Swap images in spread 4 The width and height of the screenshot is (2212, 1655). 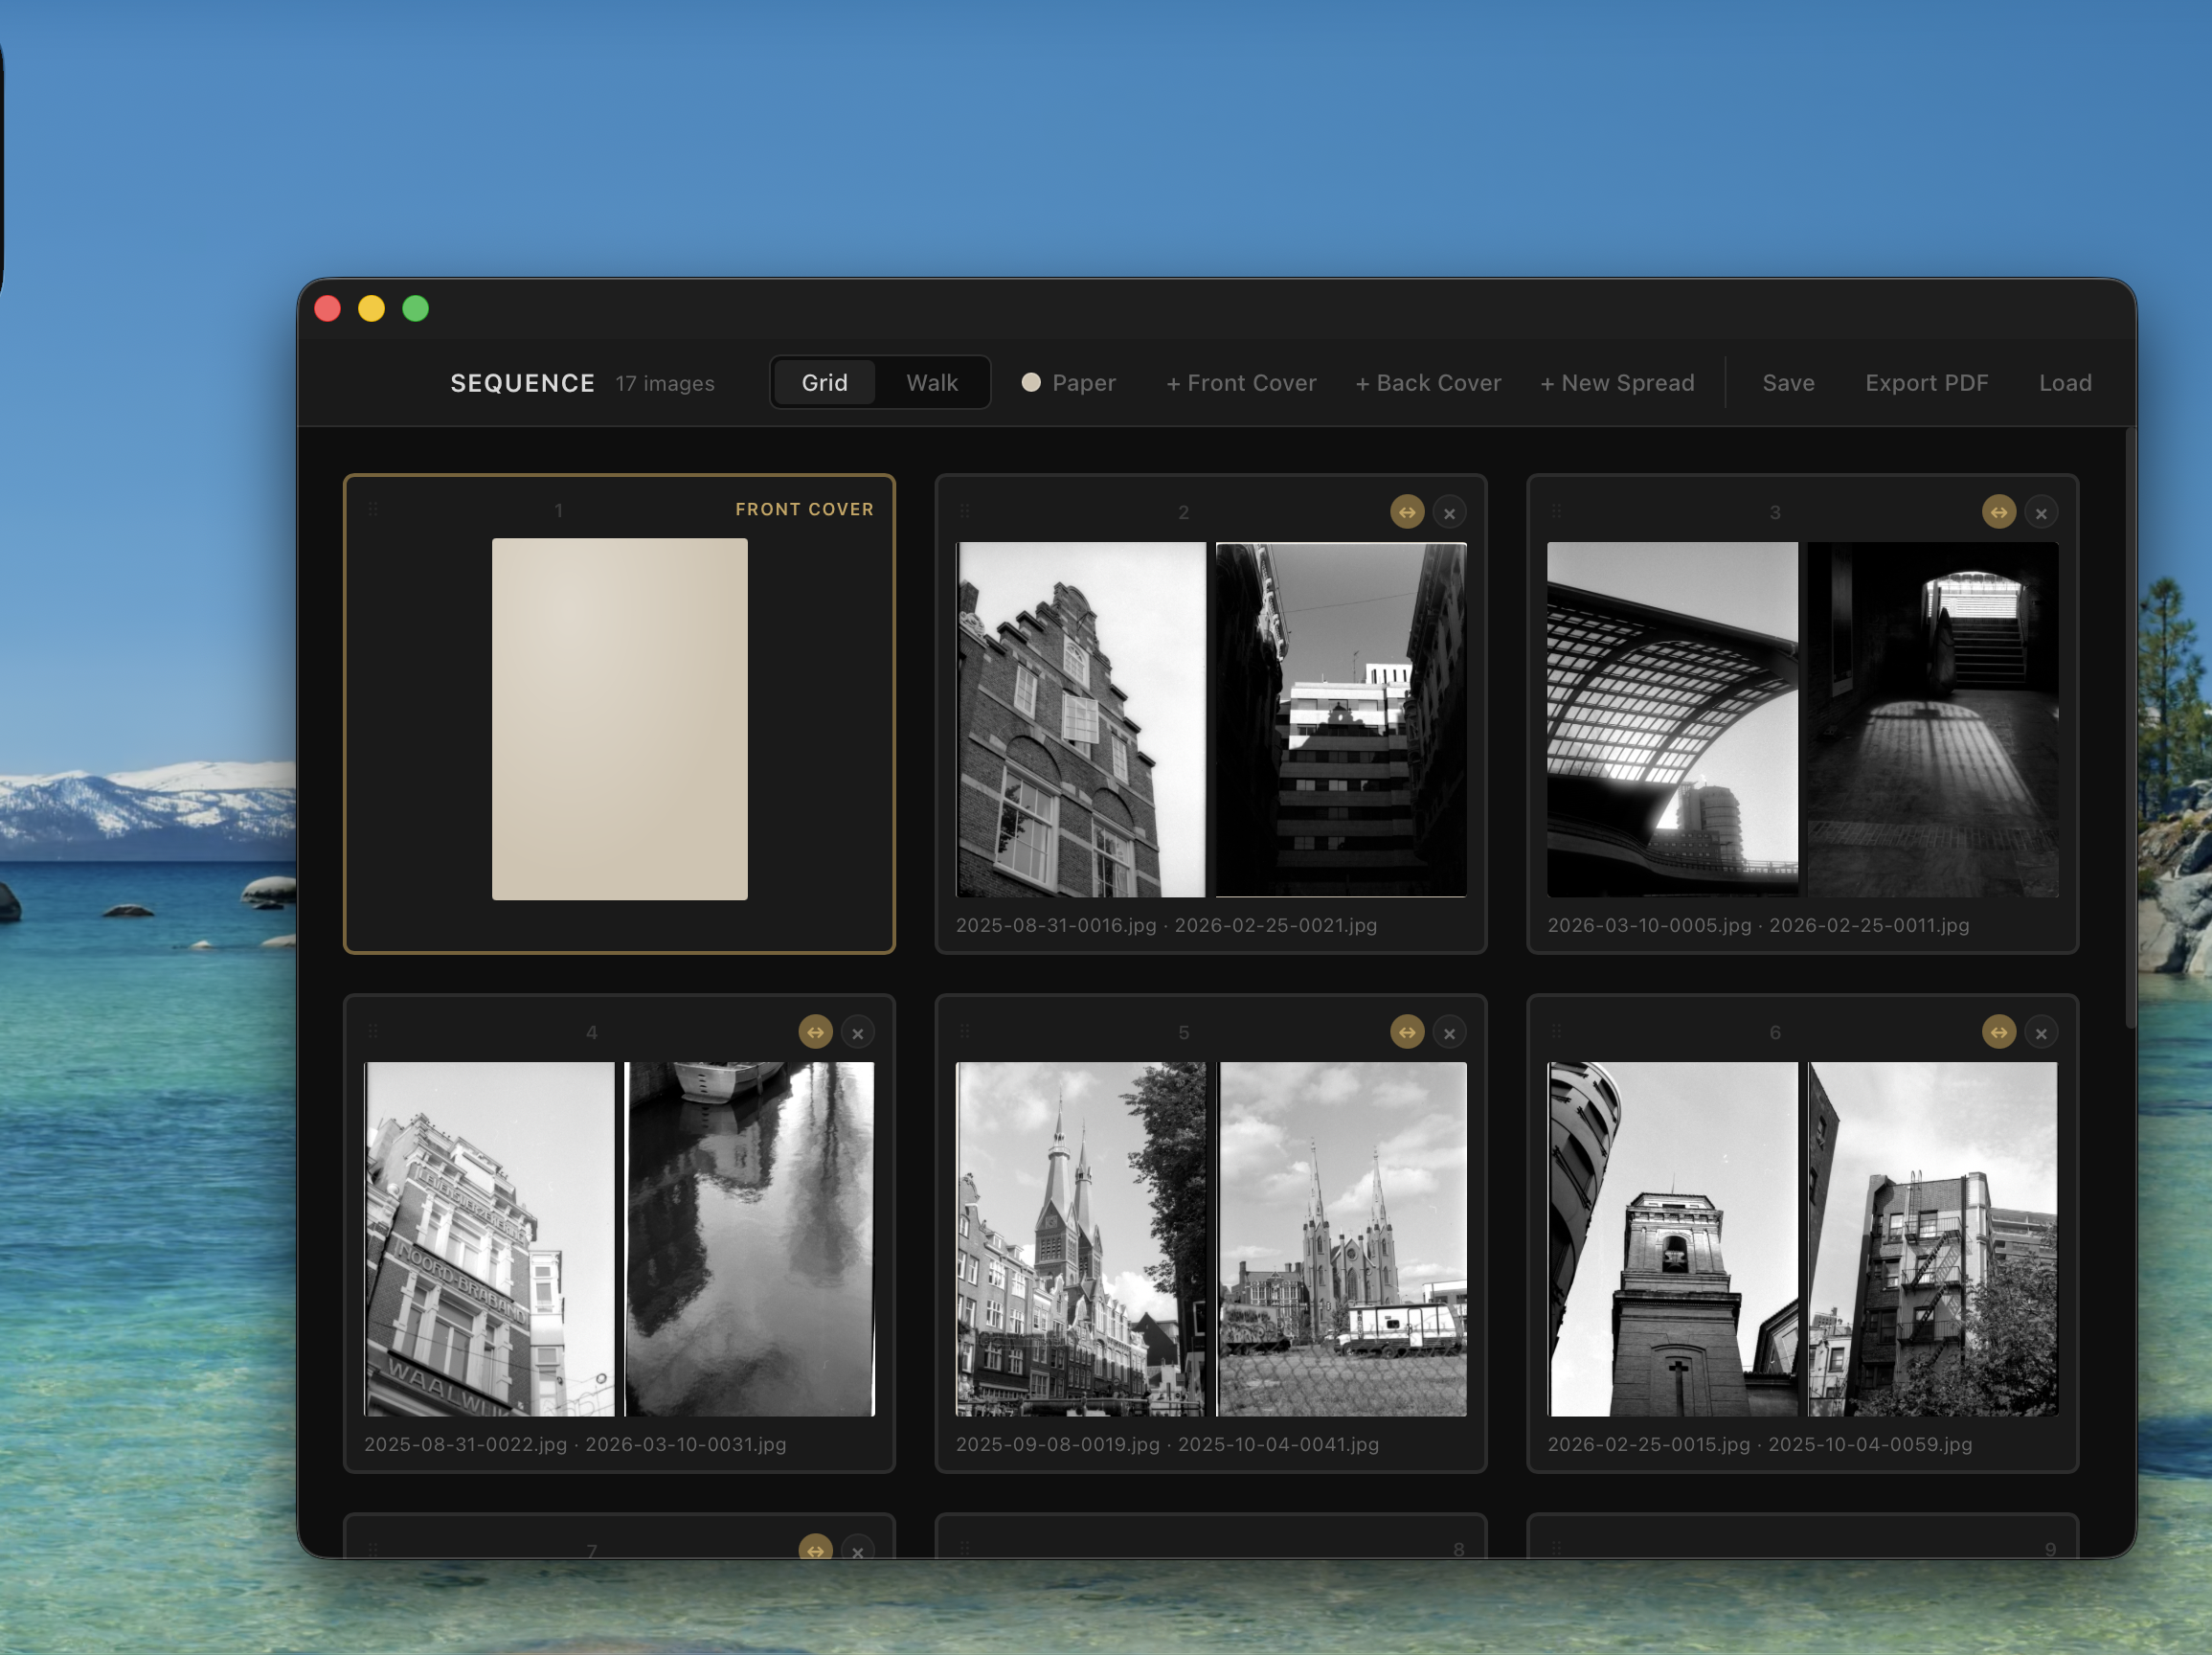[815, 1031]
